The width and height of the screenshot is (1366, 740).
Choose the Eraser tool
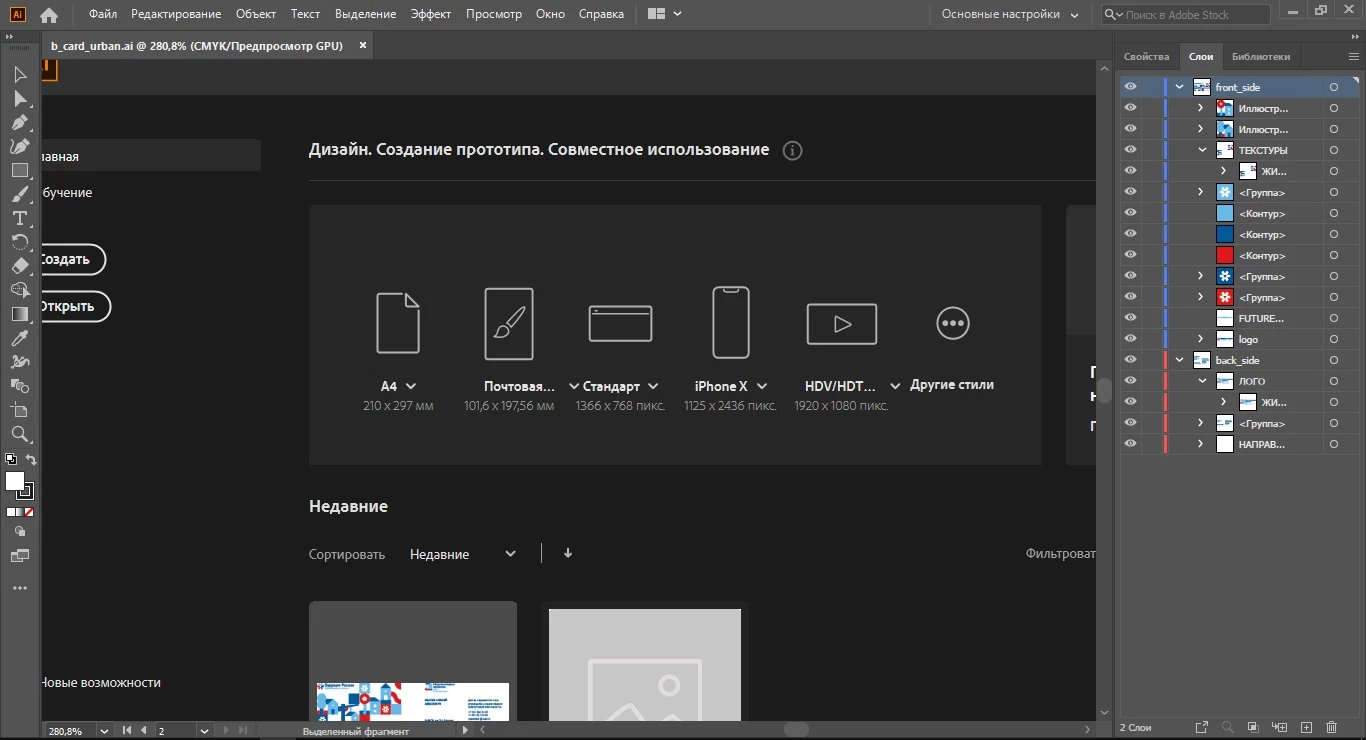(x=19, y=266)
